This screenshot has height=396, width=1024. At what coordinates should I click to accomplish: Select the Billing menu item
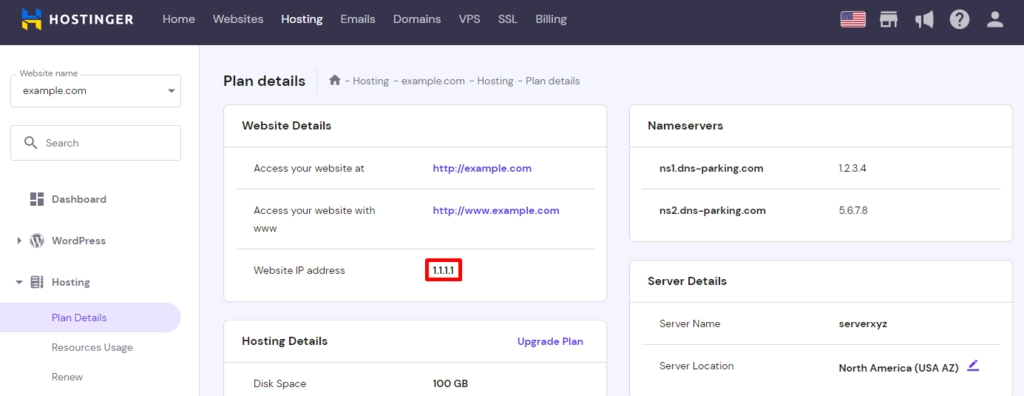[551, 20]
